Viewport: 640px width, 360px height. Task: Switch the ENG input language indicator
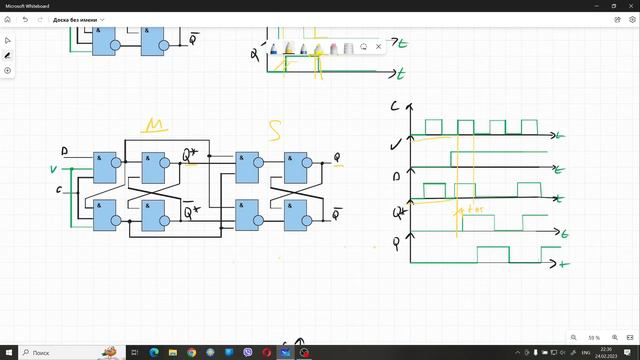[586, 353]
